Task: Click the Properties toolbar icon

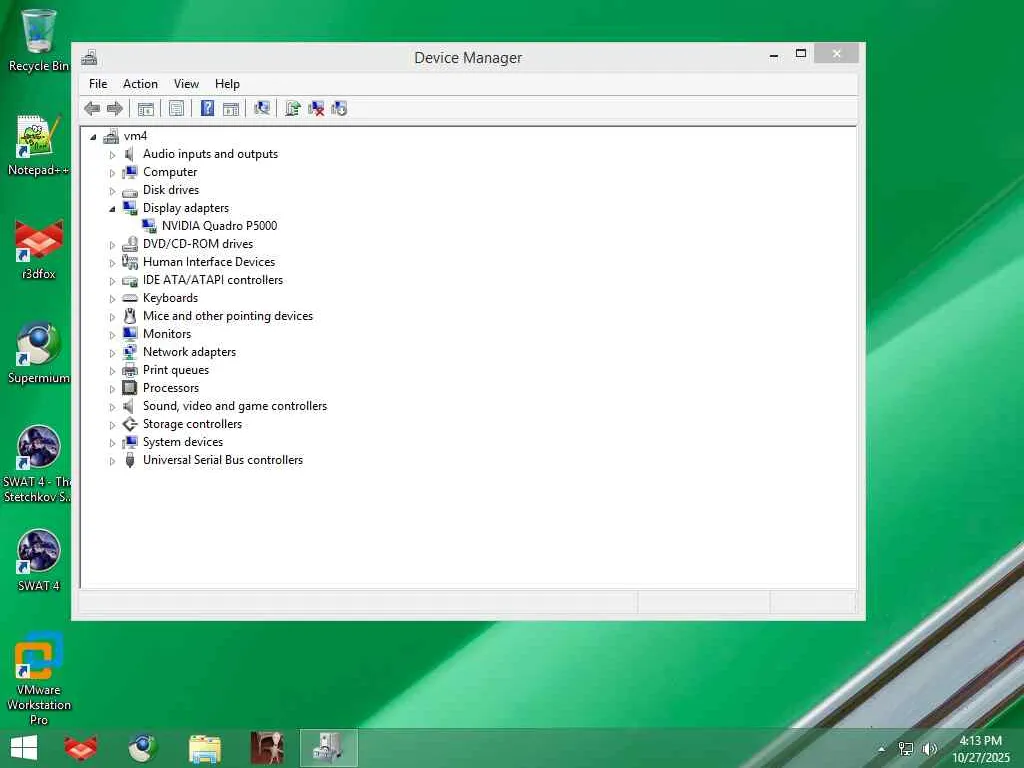Action: tap(176, 108)
